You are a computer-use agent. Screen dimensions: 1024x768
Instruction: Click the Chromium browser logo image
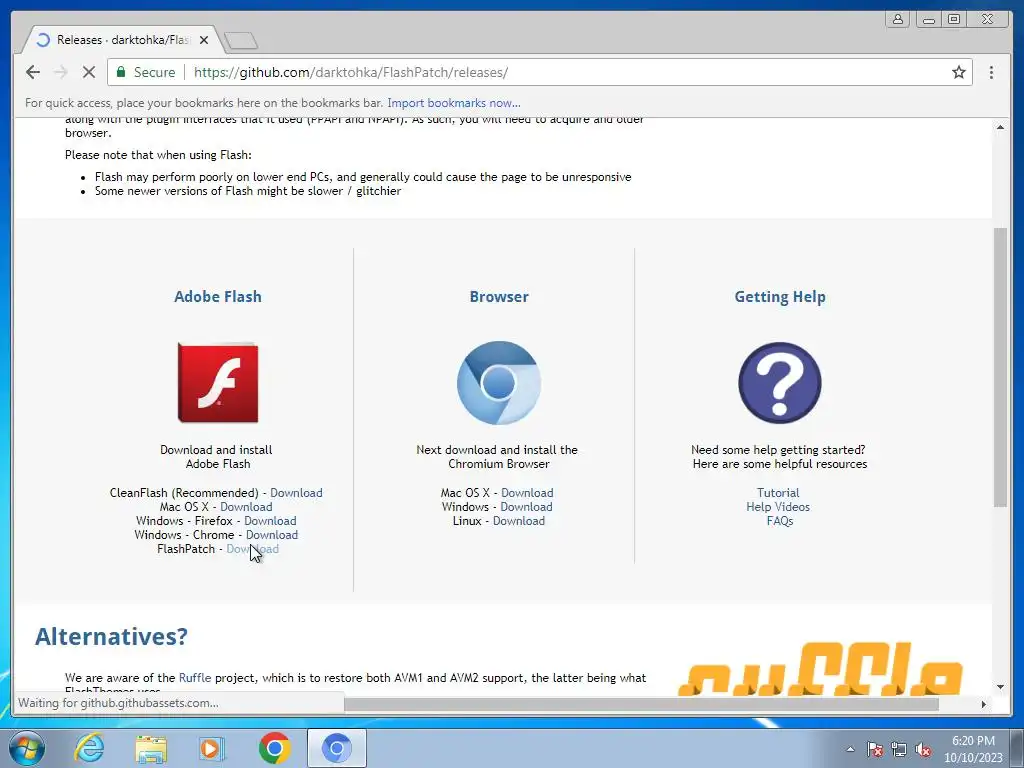click(x=498, y=383)
